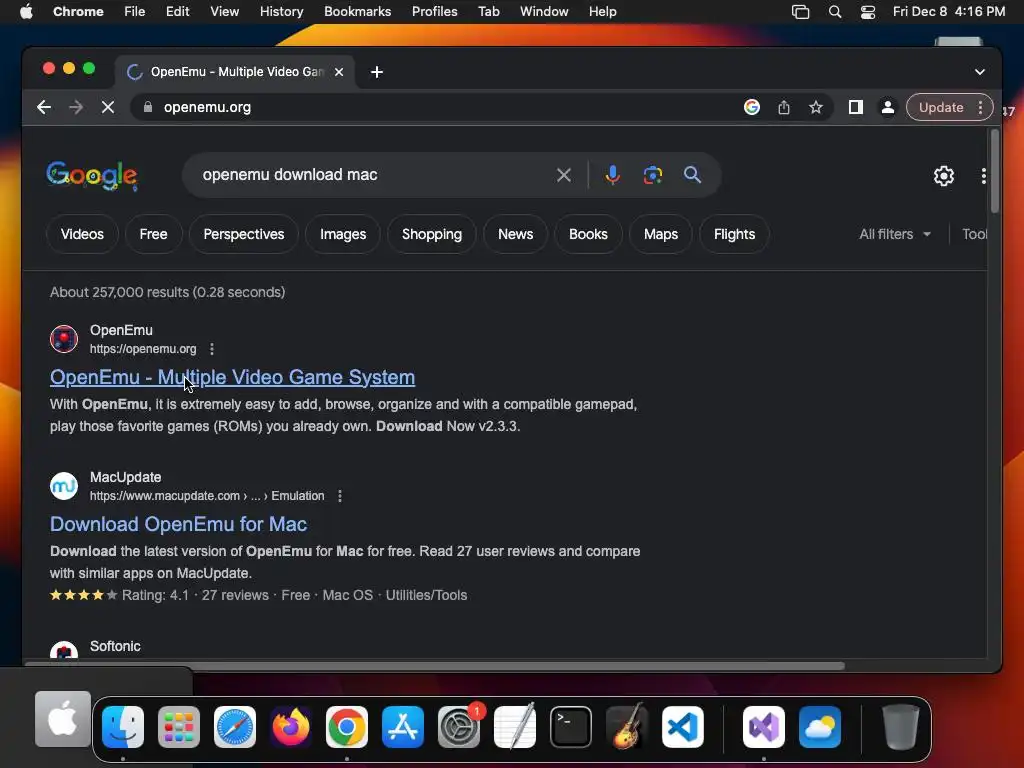Open App Store from the Dock
The height and width of the screenshot is (768, 1024).
403,726
